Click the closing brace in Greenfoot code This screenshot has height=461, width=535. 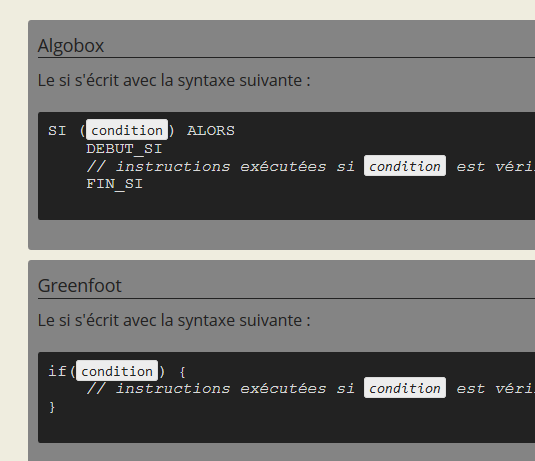(52, 407)
